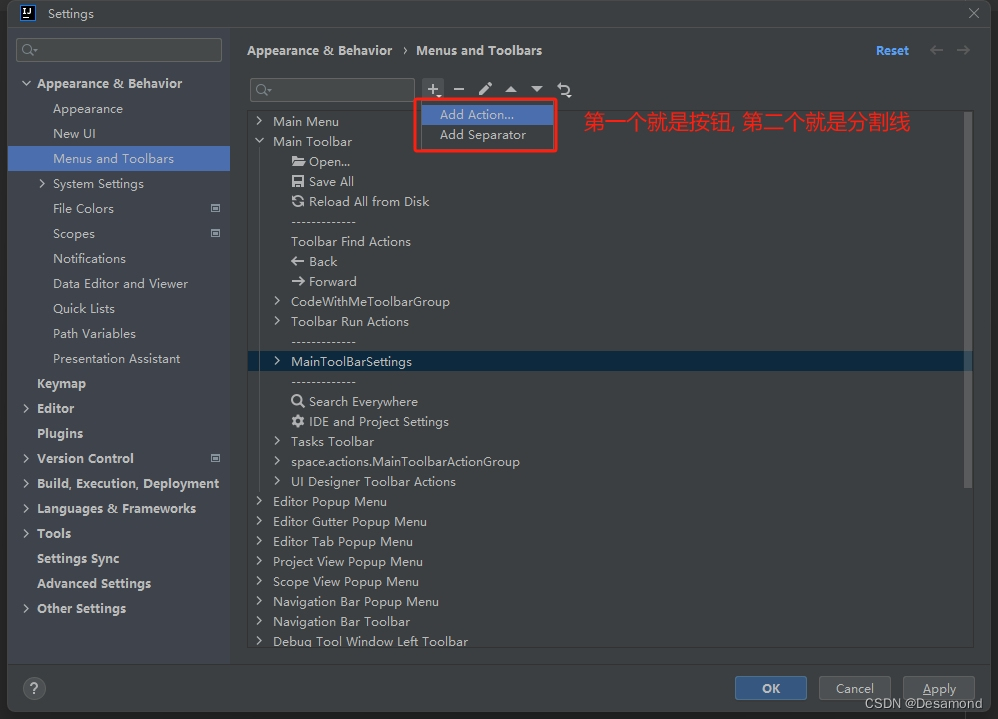The height and width of the screenshot is (719, 998).
Task: Open the Plugins settings page
Action: [60, 433]
